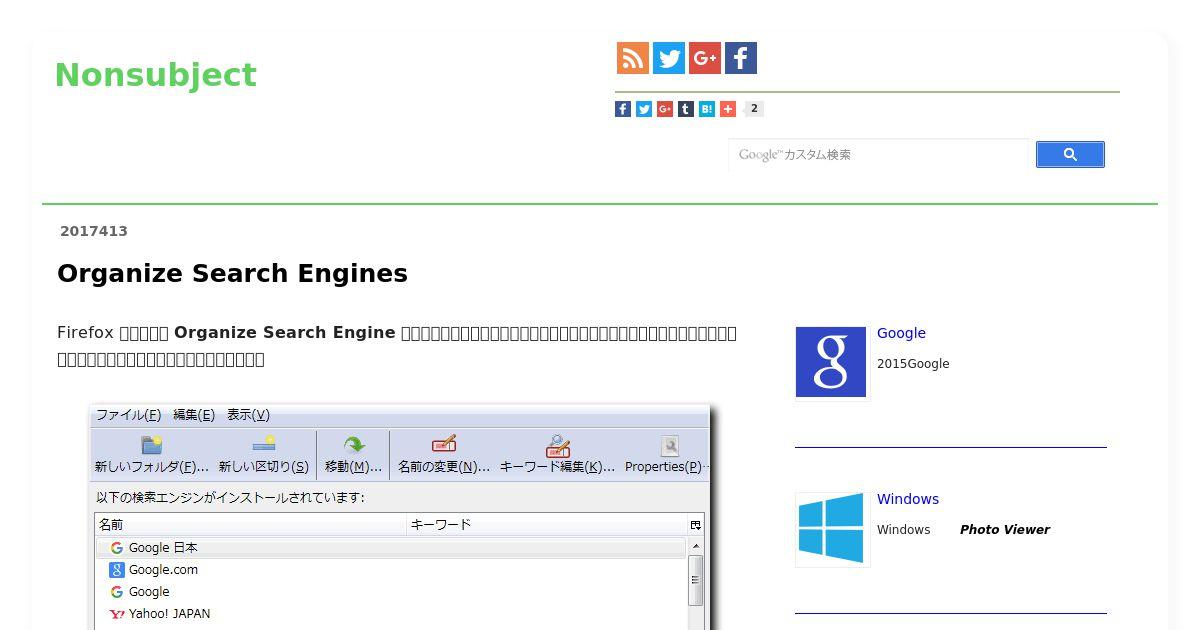
Task: Click the engine list scrollbar thumb
Action: [696, 581]
